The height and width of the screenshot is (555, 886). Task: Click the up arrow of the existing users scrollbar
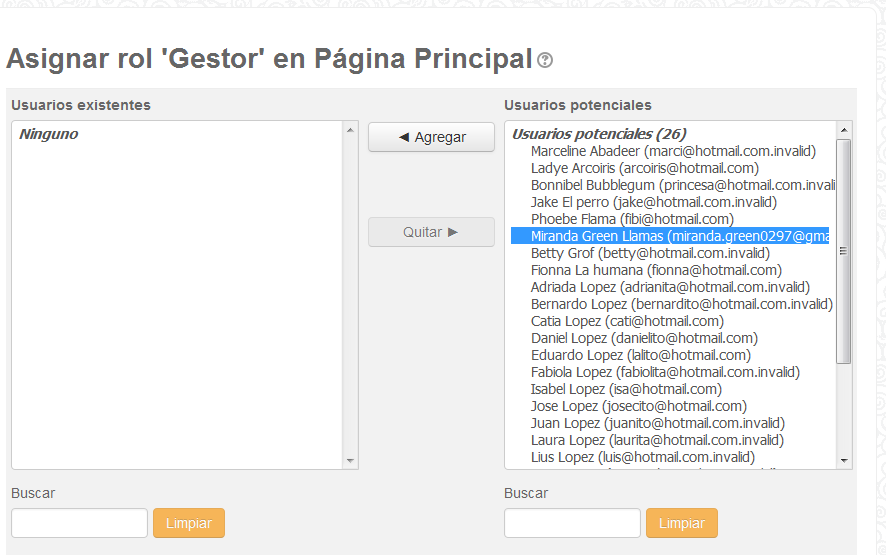350,131
